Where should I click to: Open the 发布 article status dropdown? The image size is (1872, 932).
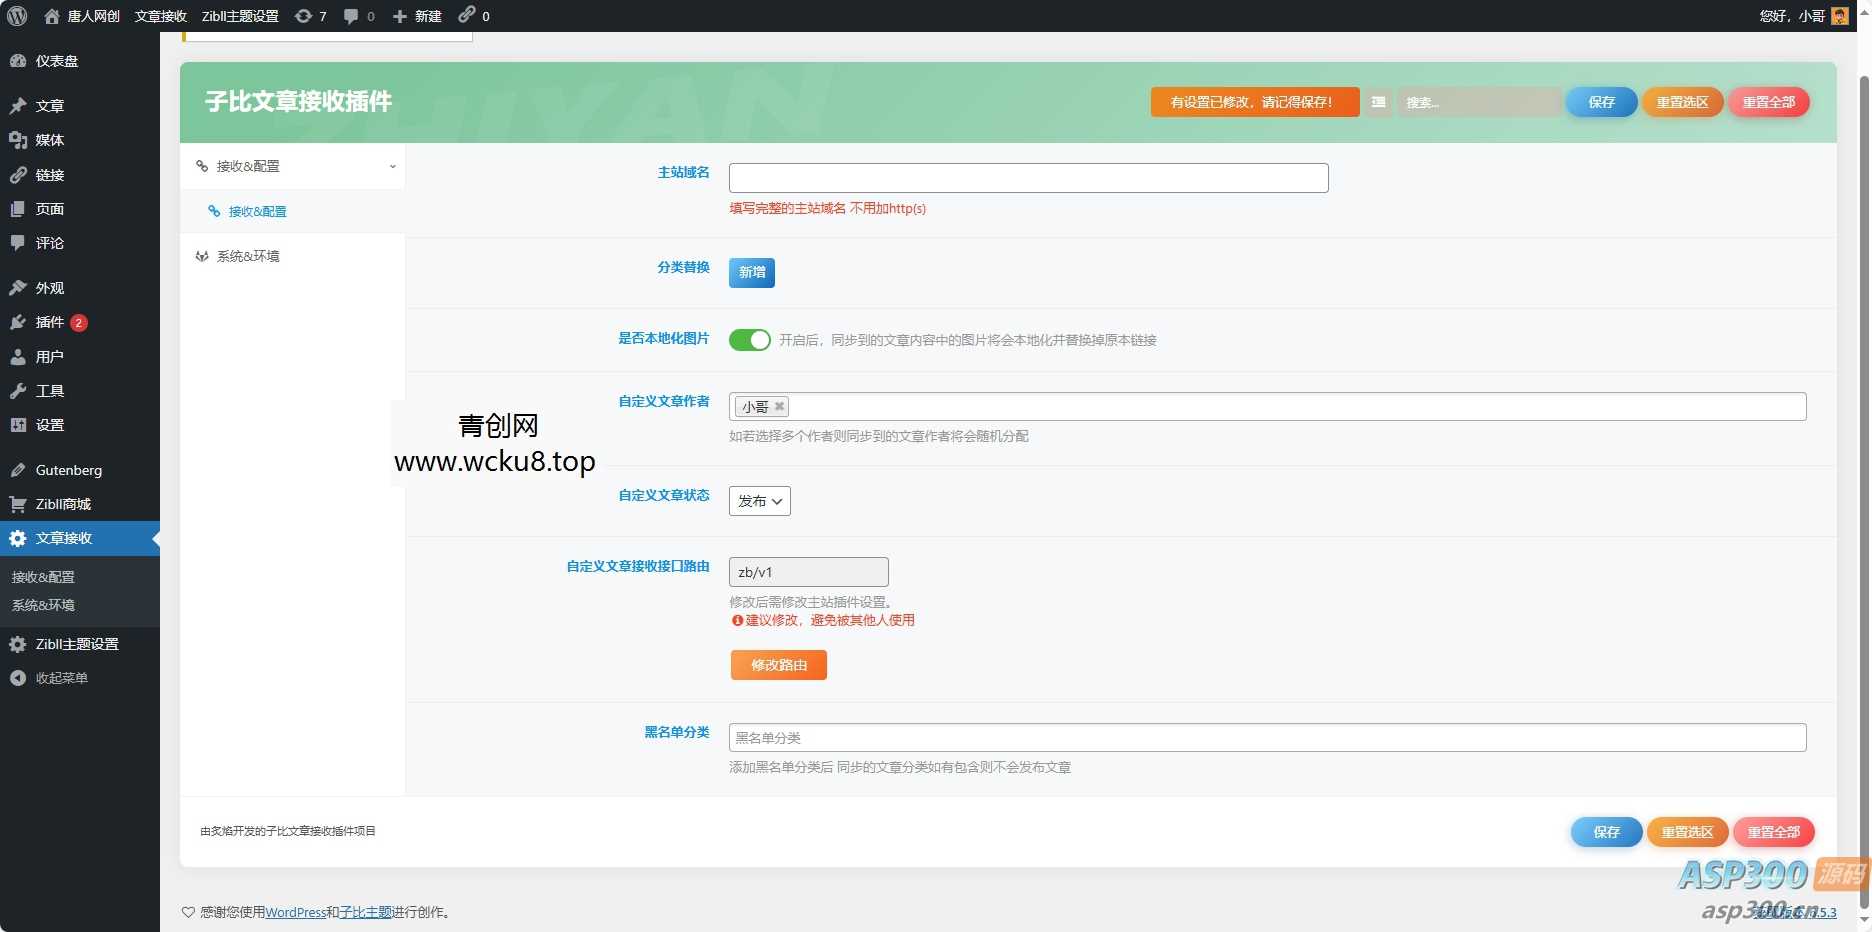[759, 501]
